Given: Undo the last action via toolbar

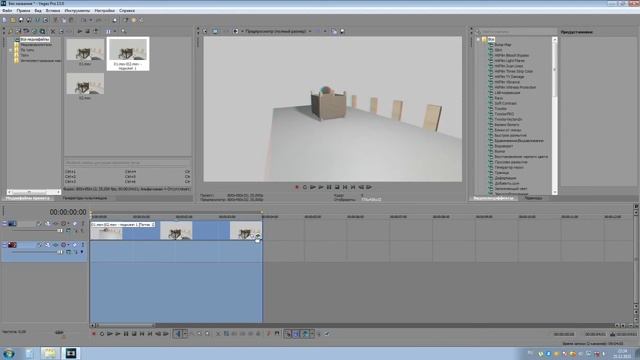Looking at the screenshot, I should coord(84,20).
